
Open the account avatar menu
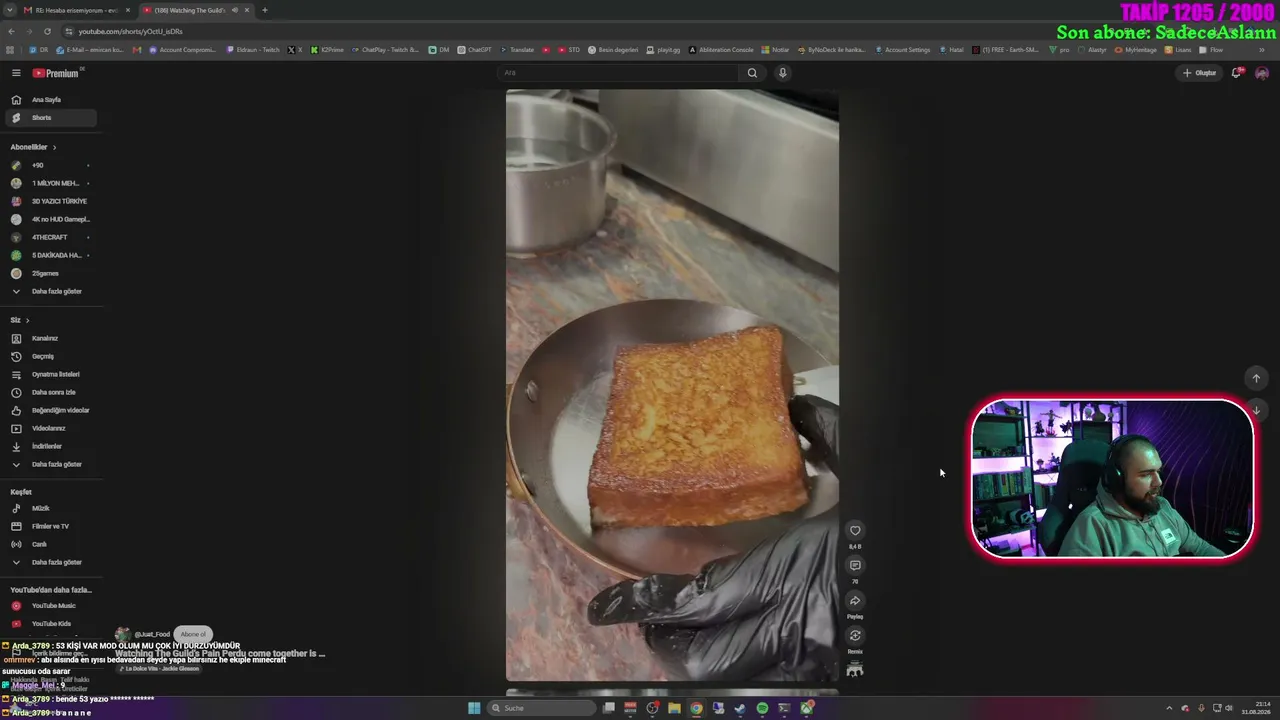tap(1262, 73)
